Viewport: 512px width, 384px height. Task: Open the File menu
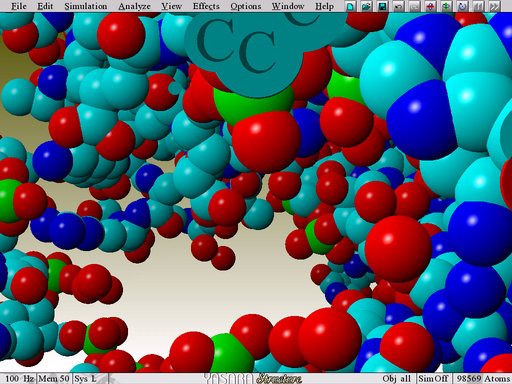(x=19, y=6)
